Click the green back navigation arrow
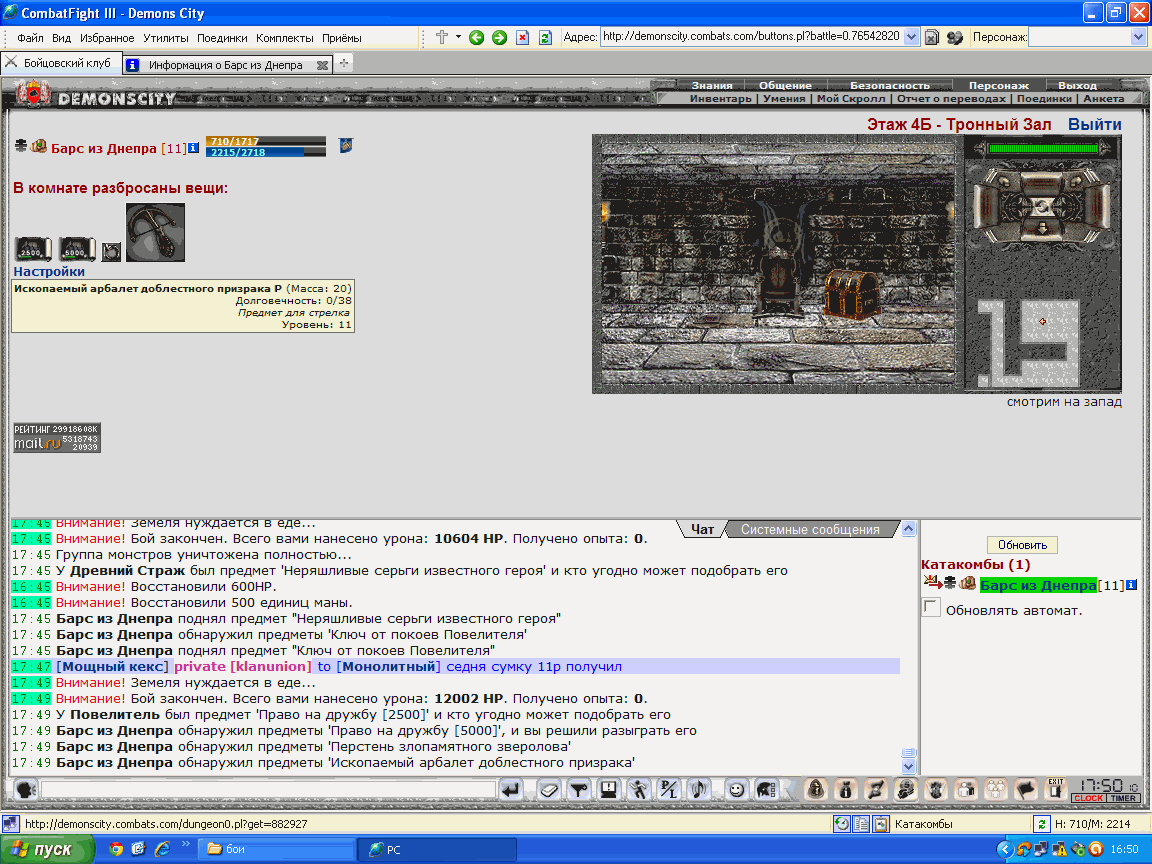 (476, 37)
